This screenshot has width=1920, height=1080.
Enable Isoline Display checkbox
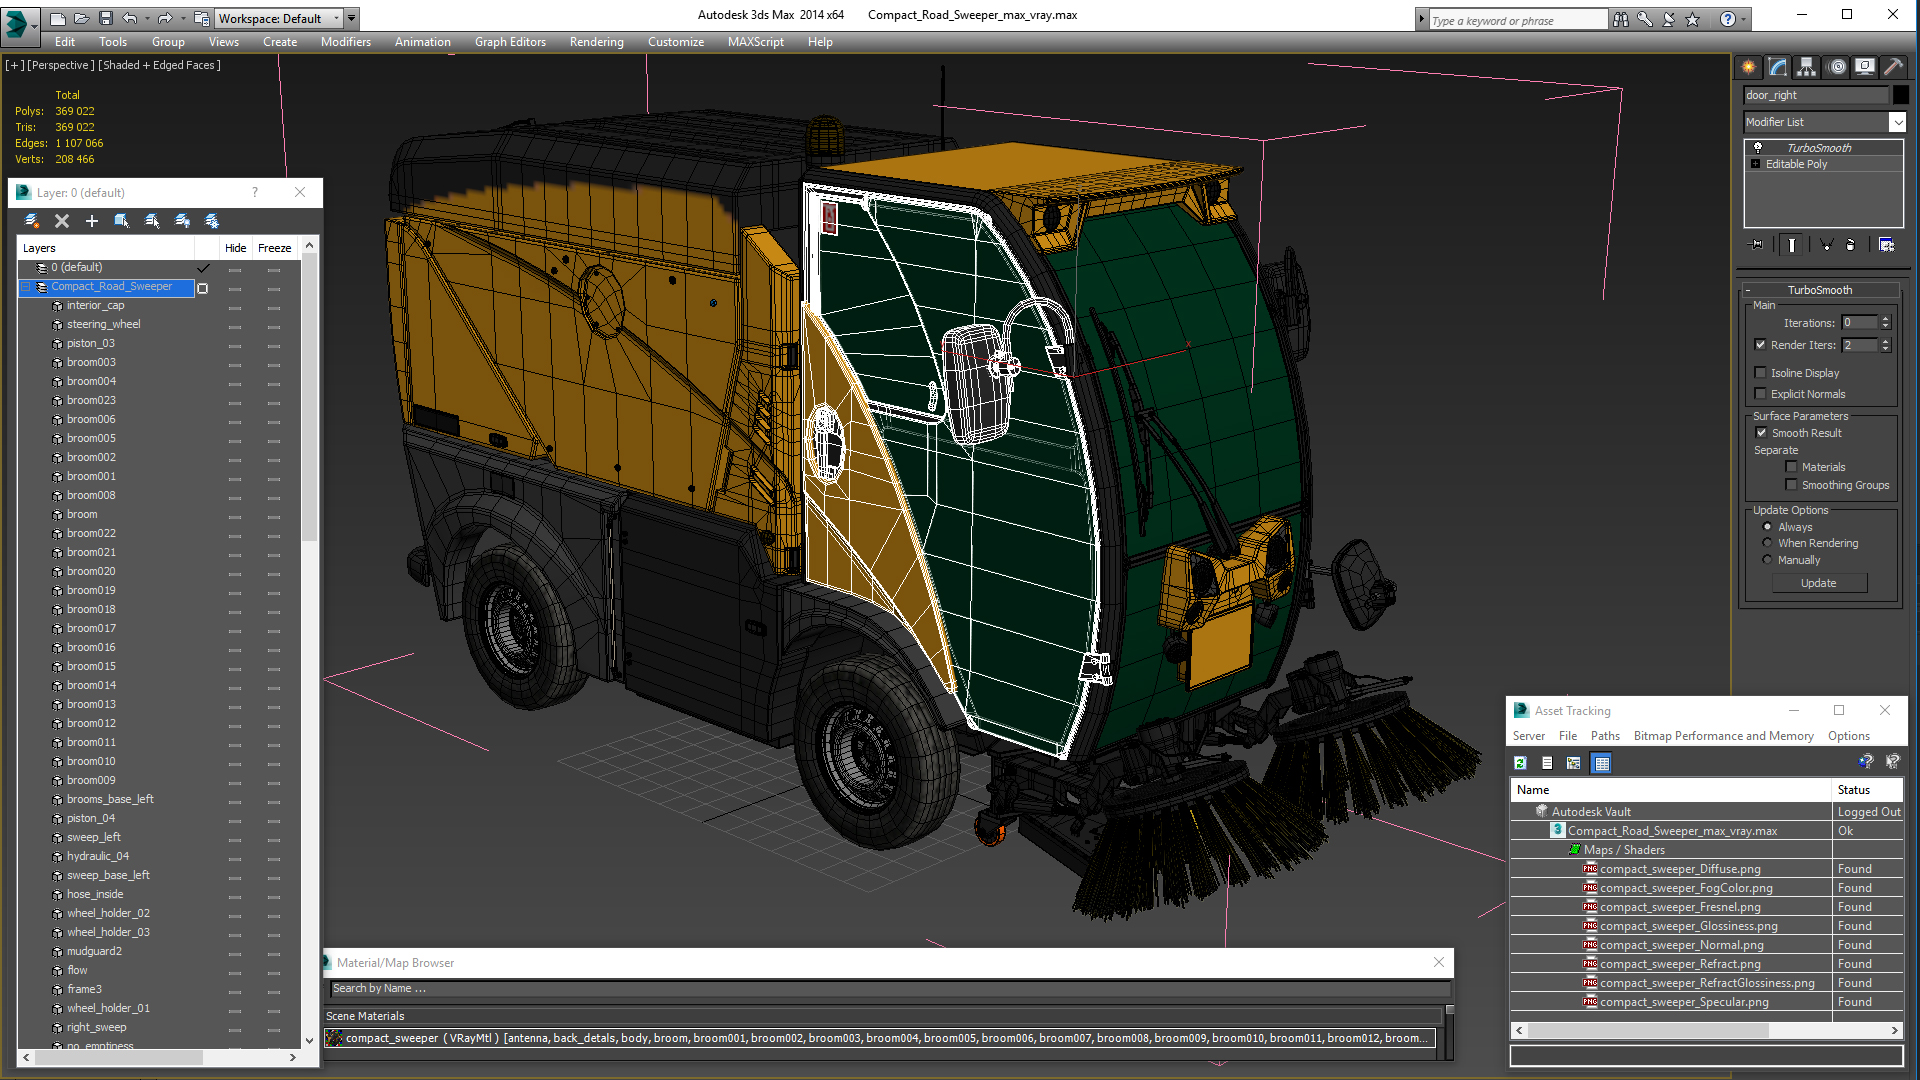pyautogui.click(x=1761, y=373)
